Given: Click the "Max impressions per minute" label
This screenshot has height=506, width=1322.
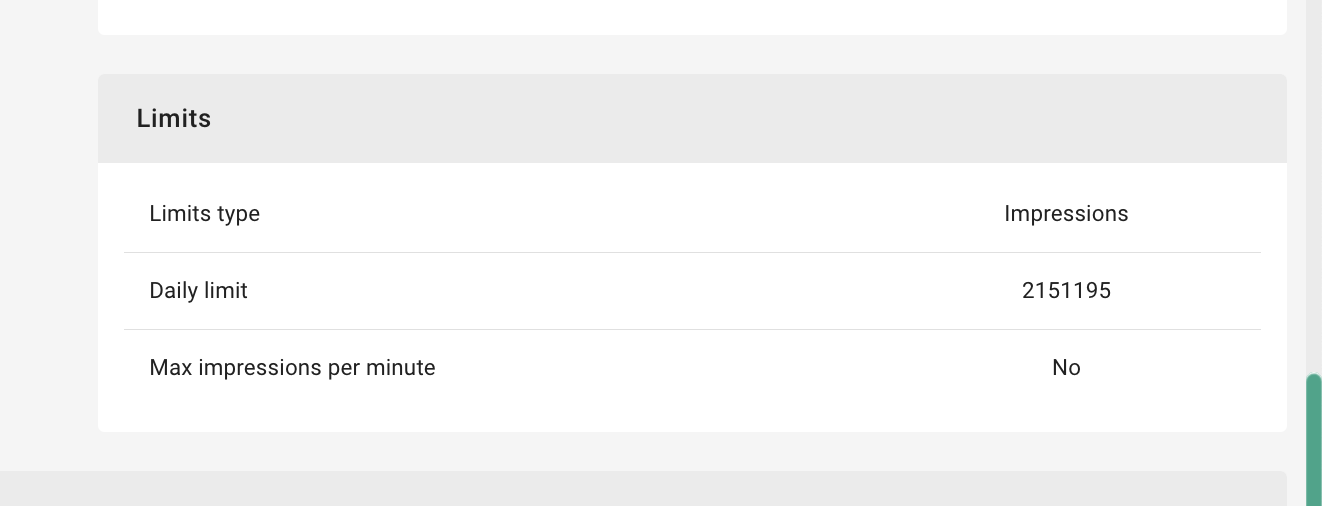Looking at the screenshot, I should click(292, 368).
